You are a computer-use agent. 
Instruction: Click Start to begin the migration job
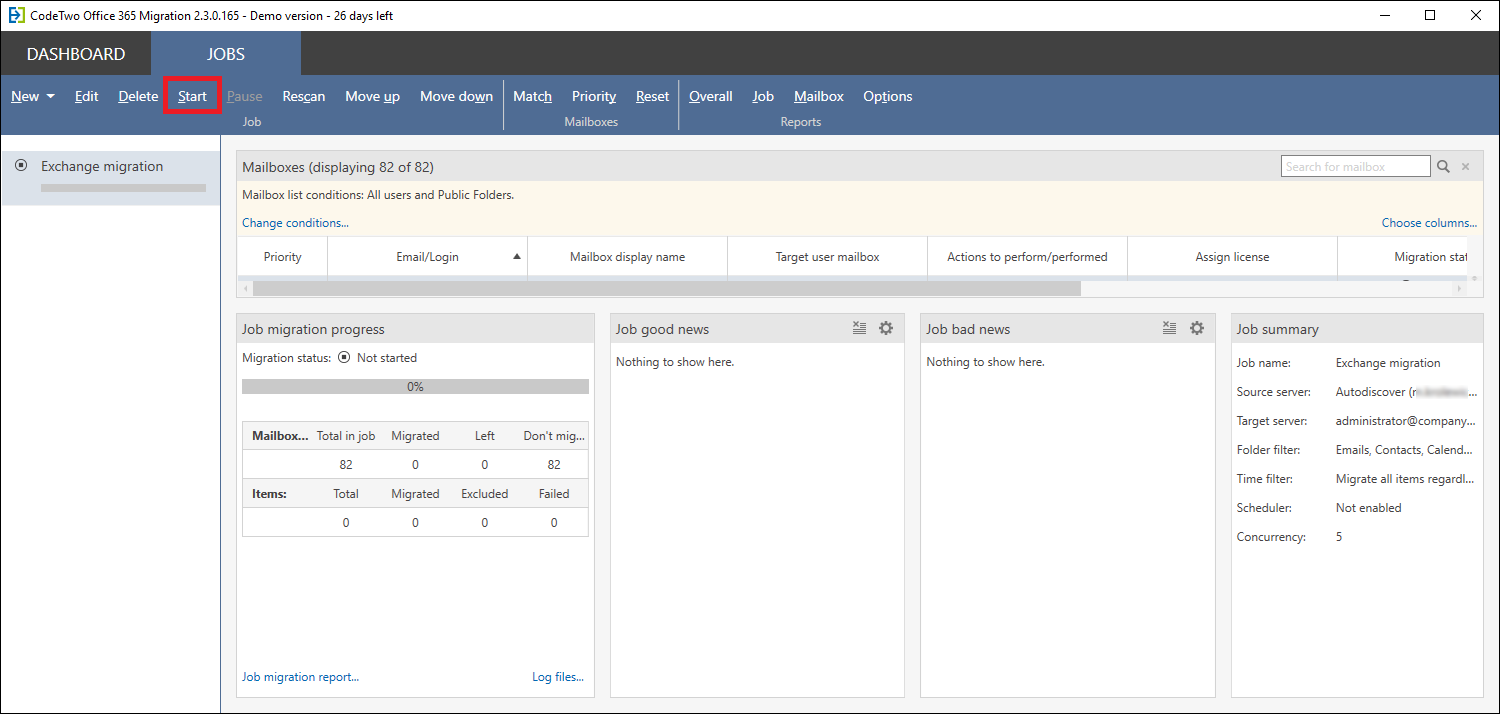tap(191, 96)
